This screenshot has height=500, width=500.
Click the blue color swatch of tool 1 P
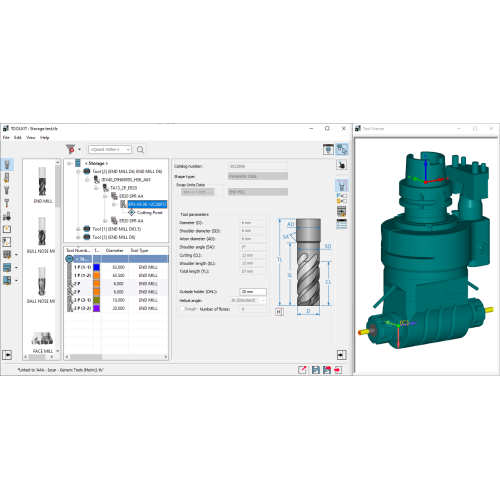(97, 267)
